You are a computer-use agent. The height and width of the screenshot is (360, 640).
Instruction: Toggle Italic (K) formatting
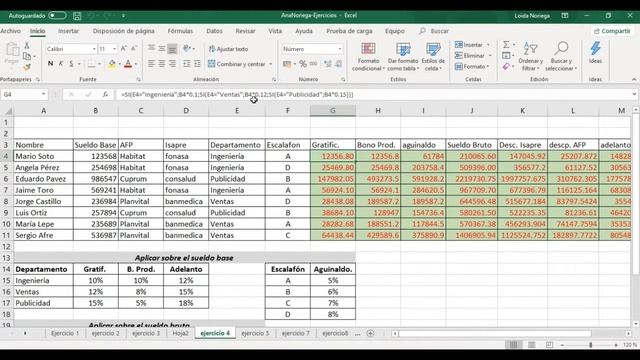click(61, 64)
